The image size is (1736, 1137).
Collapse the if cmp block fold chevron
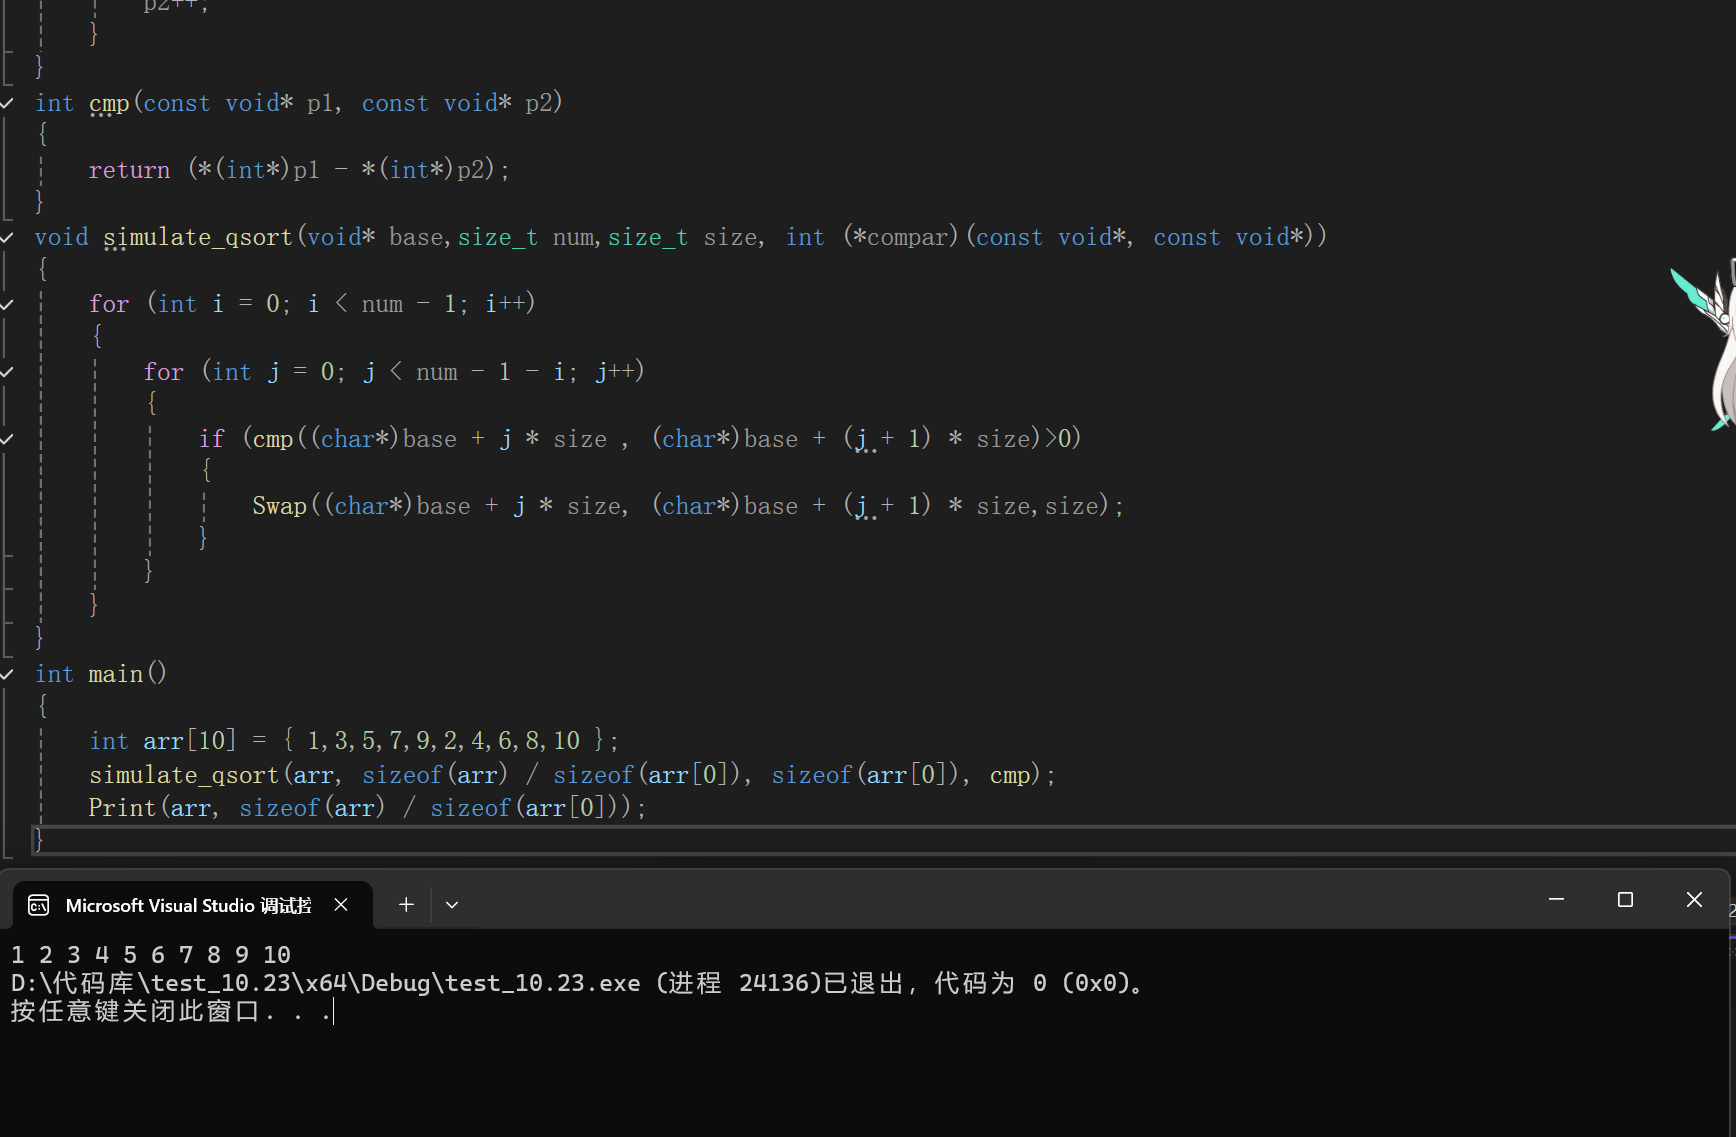7,438
